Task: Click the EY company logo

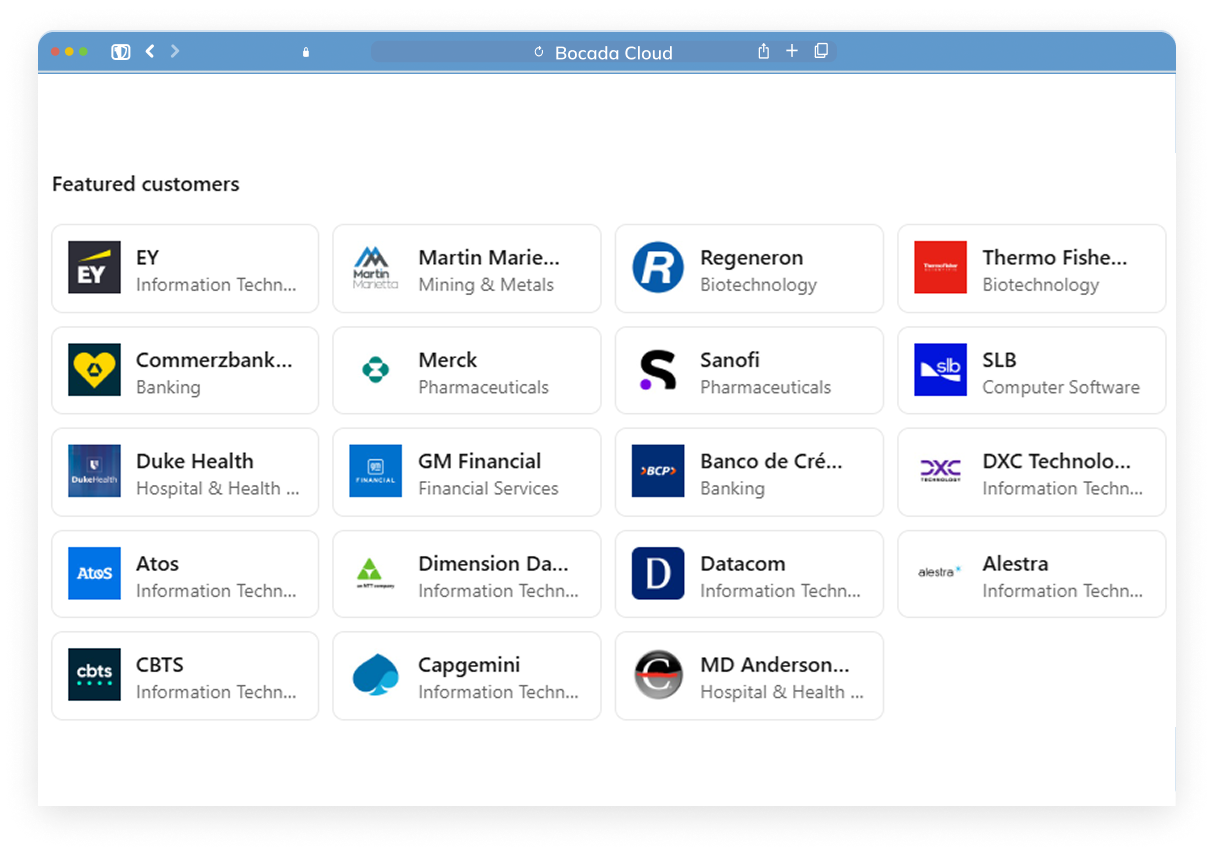Action: [94, 267]
